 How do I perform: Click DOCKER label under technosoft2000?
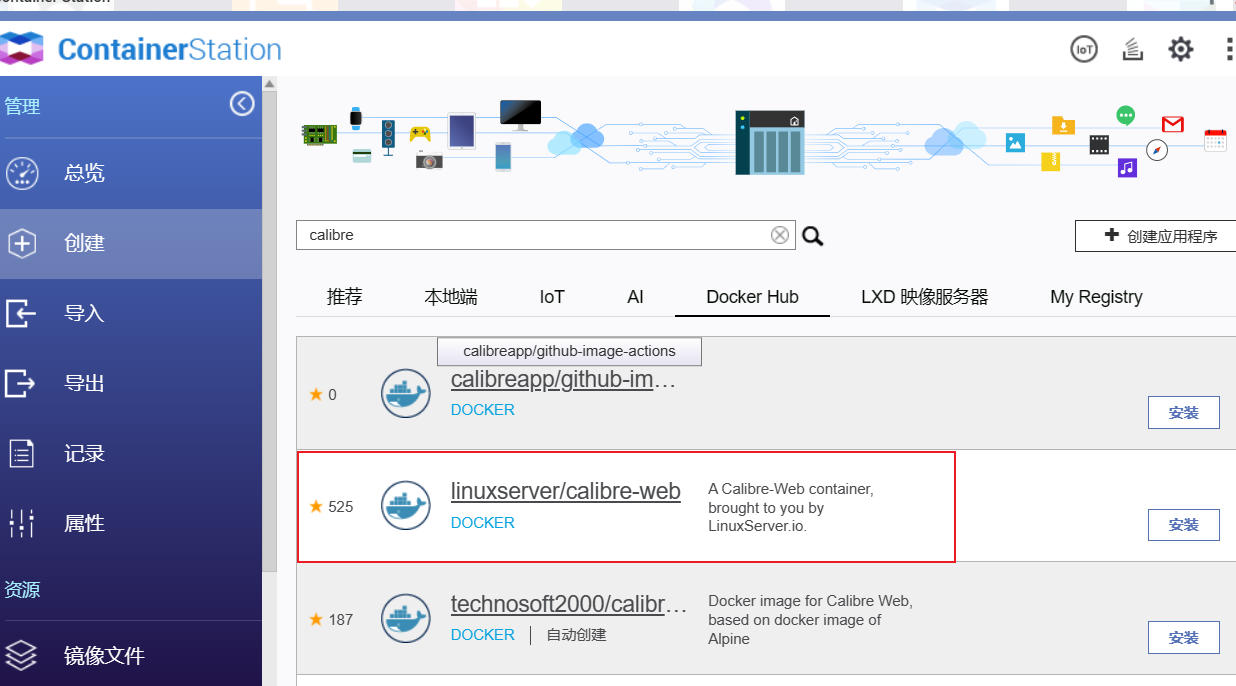tap(483, 635)
